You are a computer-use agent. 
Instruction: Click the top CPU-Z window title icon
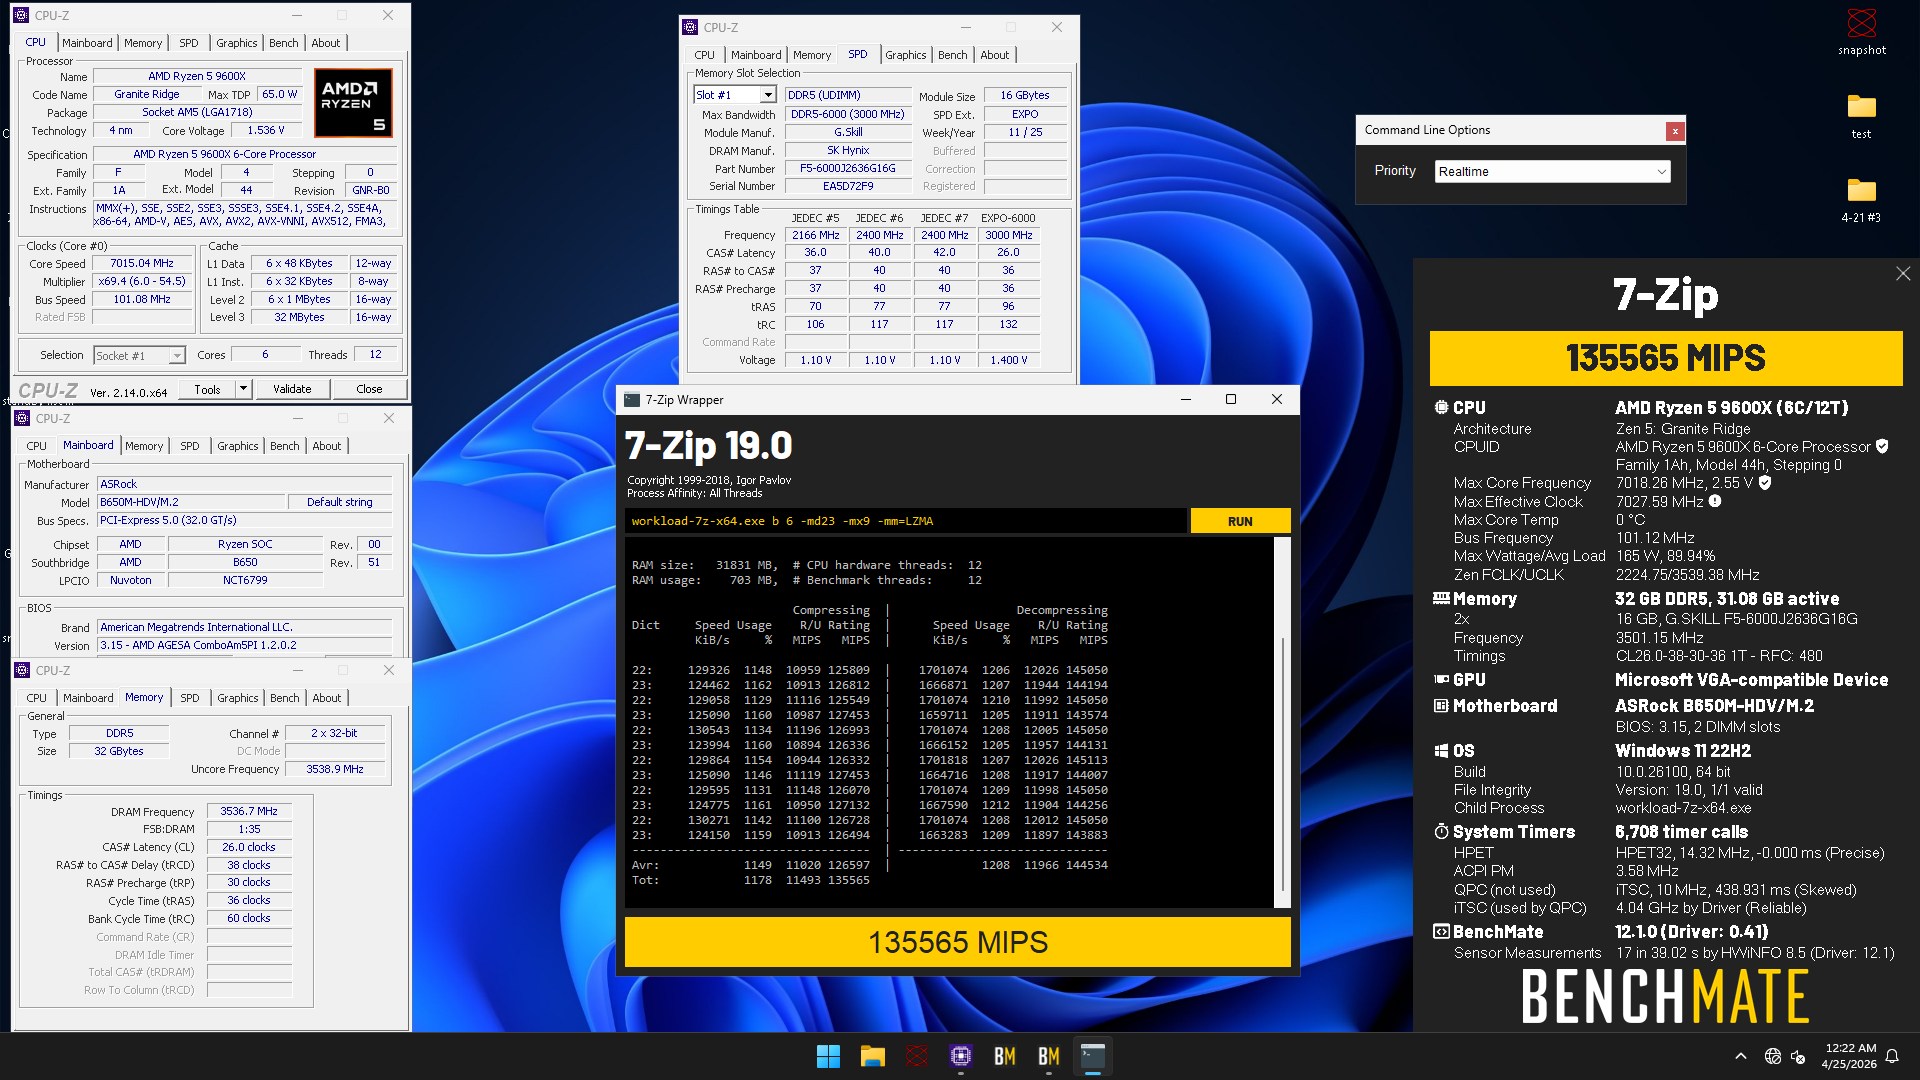coord(21,15)
